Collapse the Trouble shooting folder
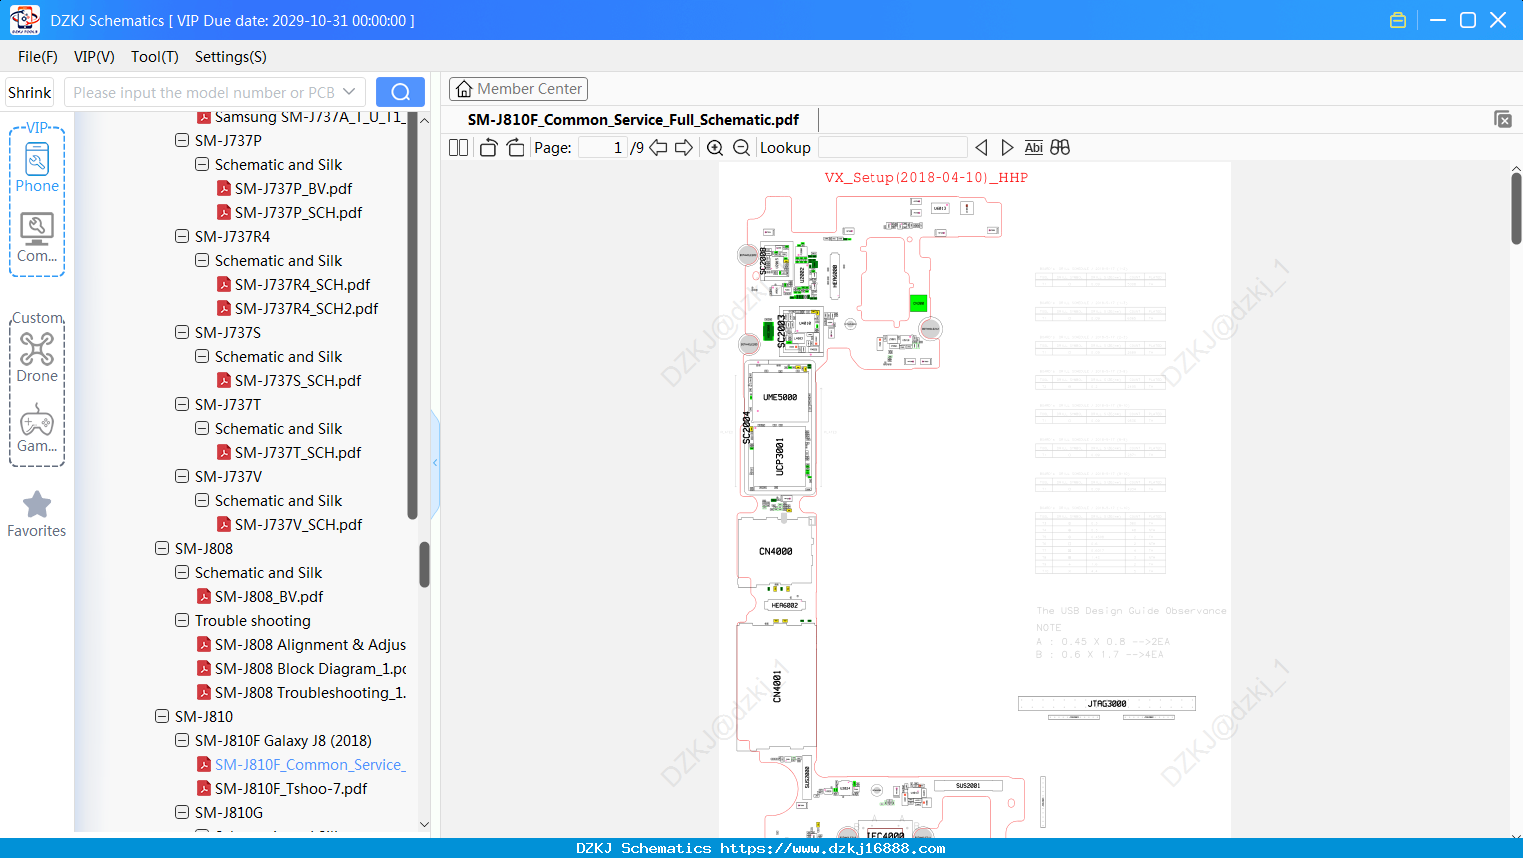This screenshot has width=1523, height=858. coord(182,621)
